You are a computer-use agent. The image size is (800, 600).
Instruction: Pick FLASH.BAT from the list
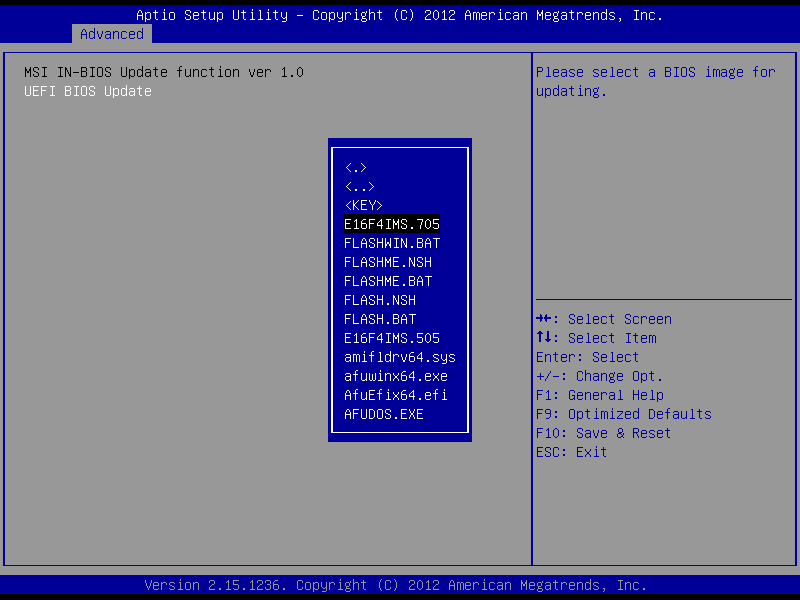pyautogui.click(x=380, y=319)
